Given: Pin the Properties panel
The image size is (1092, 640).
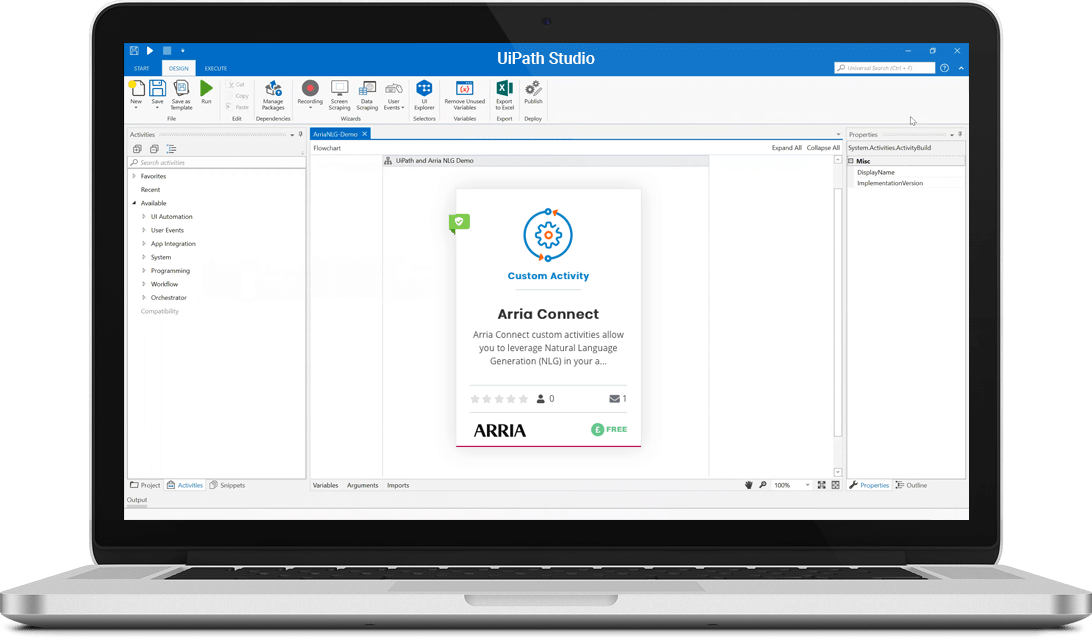Looking at the screenshot, I should point(960,134).
